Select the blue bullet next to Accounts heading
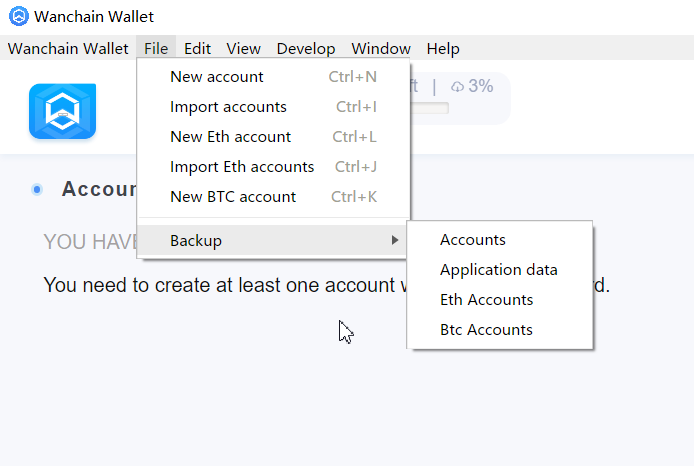The height and width of the screenshot is (466, 694). point(37,190)
